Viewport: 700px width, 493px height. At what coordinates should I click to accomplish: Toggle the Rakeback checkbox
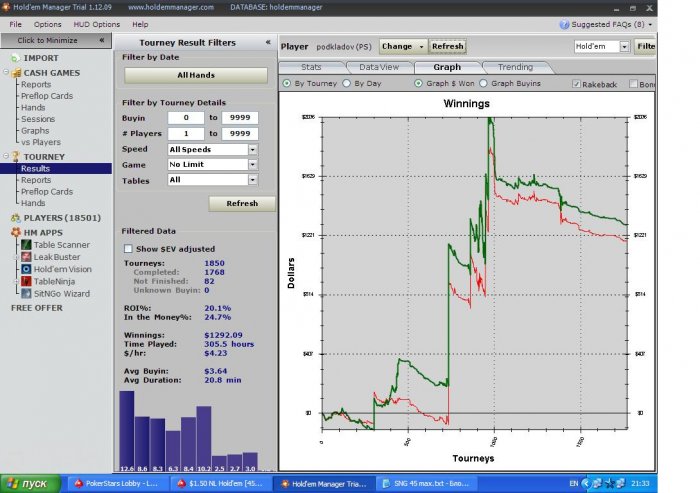(576, 84)
